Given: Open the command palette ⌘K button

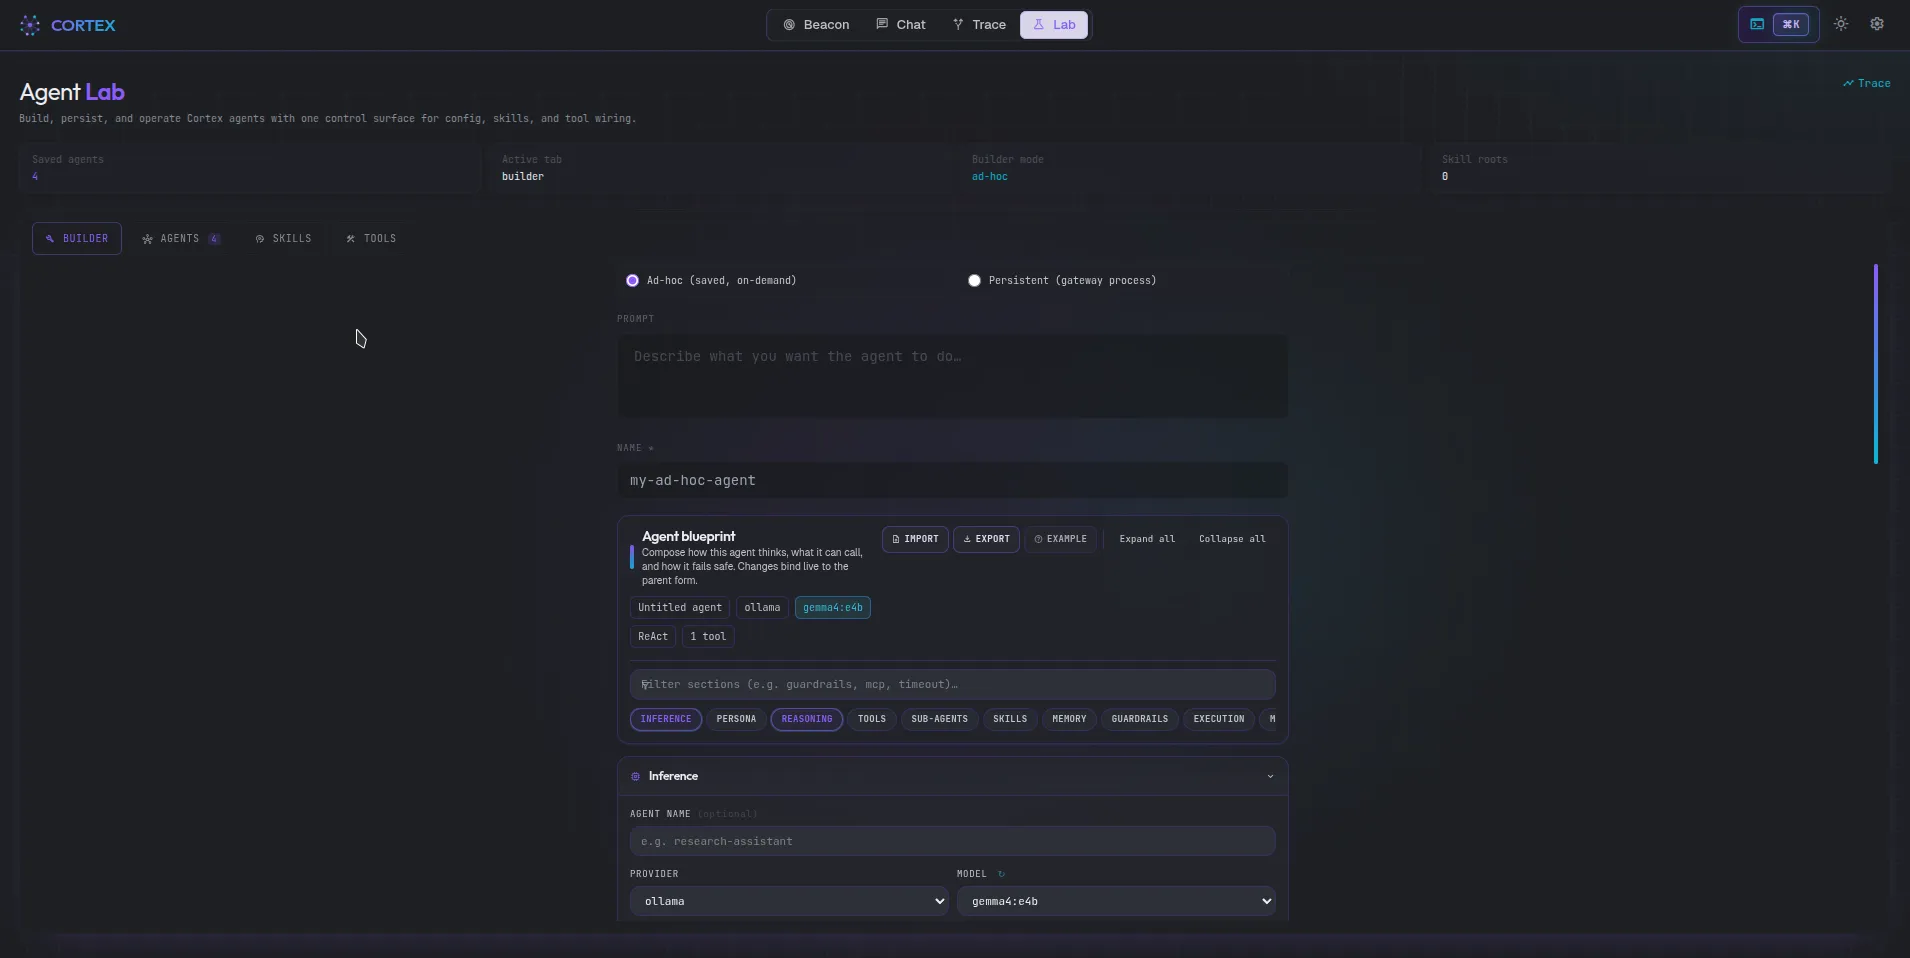Looking at the screenshot, I should click(x=1779, y=25).
